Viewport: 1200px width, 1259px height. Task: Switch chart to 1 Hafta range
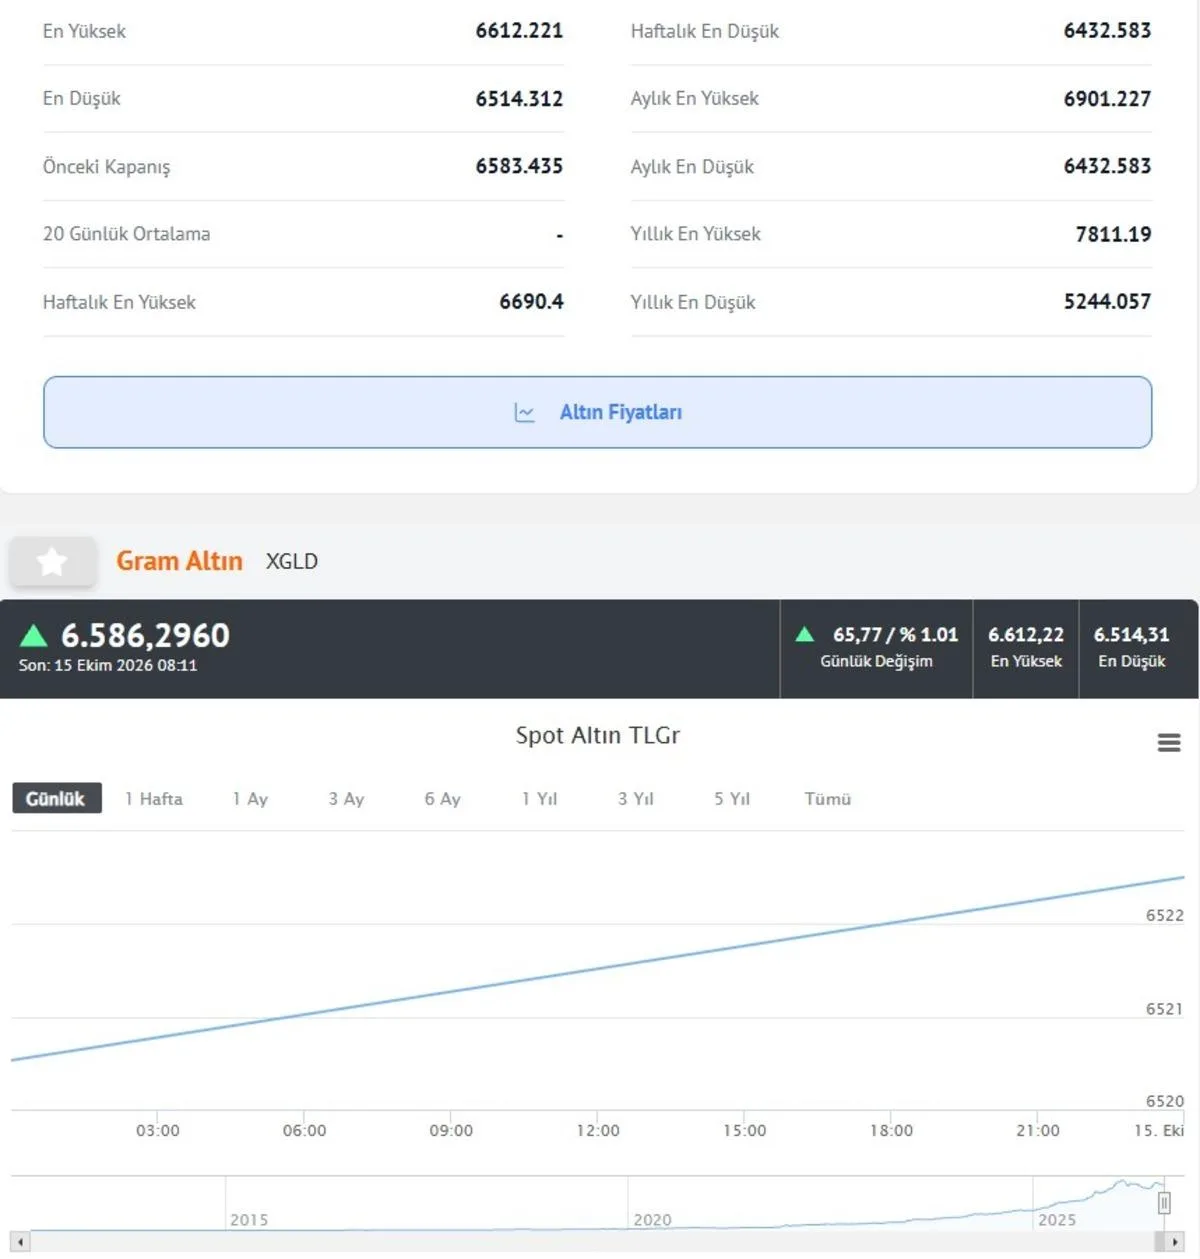154,798
